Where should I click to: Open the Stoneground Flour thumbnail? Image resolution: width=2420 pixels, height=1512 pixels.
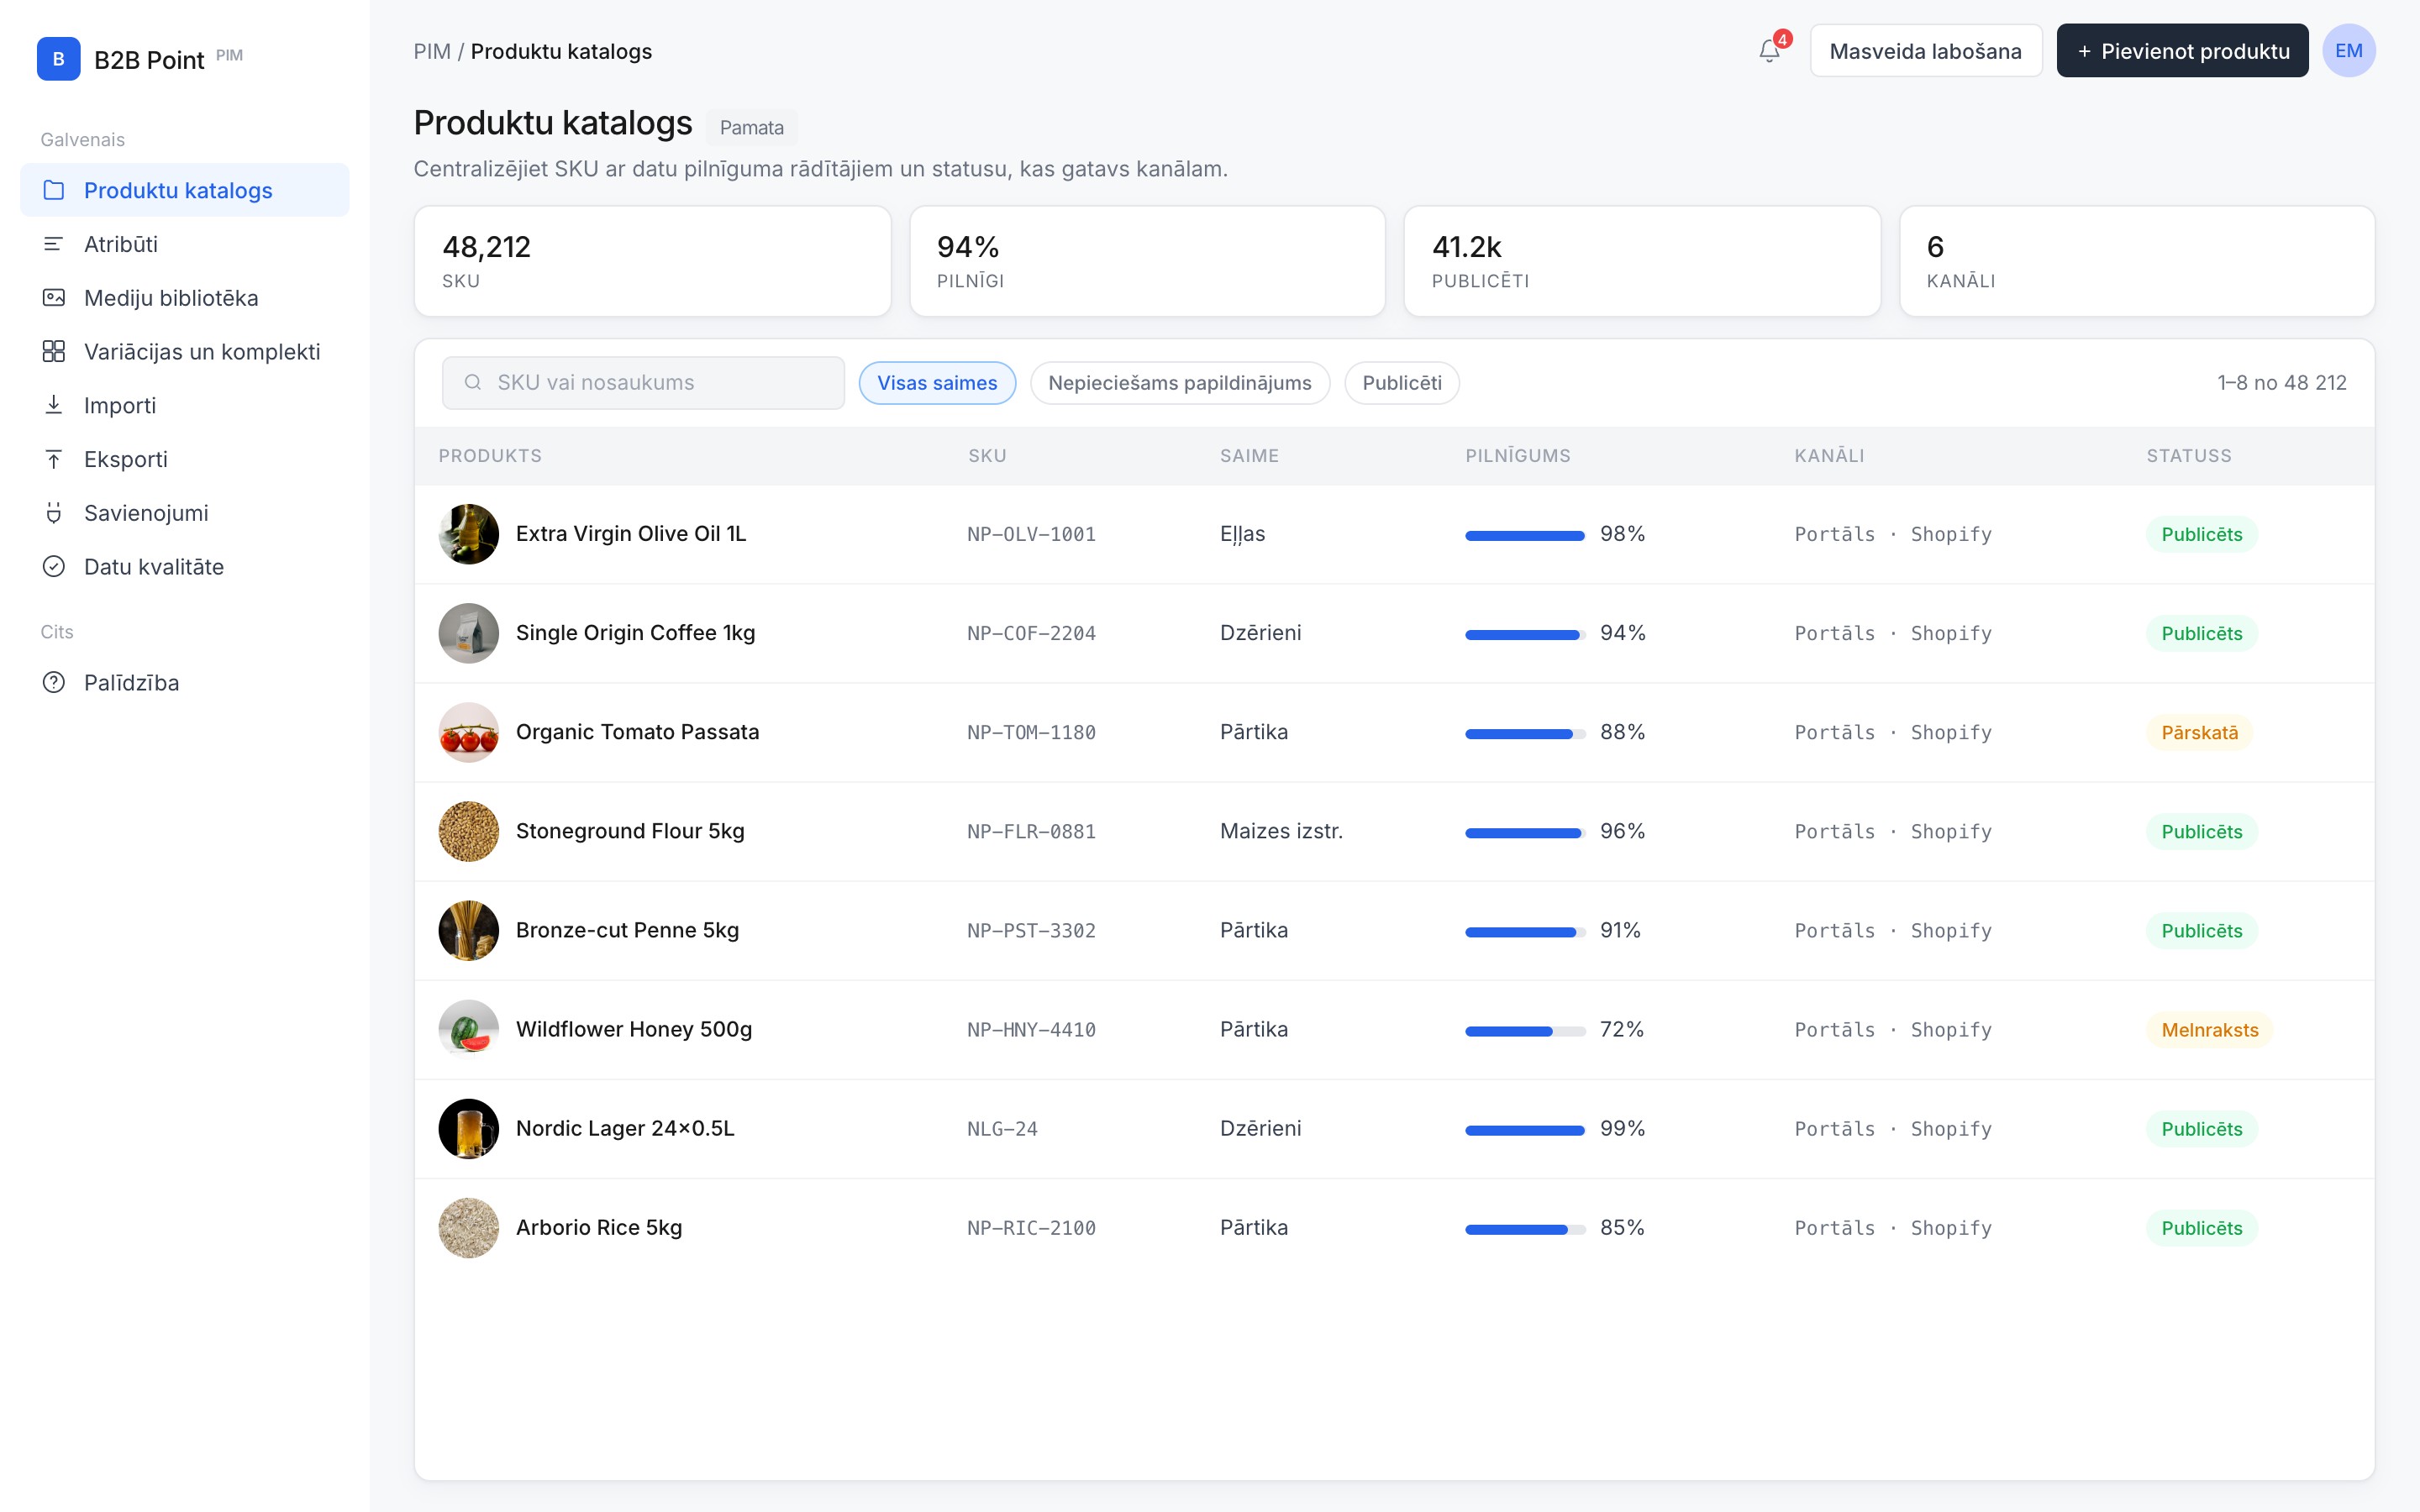click(x=468, y=831)
